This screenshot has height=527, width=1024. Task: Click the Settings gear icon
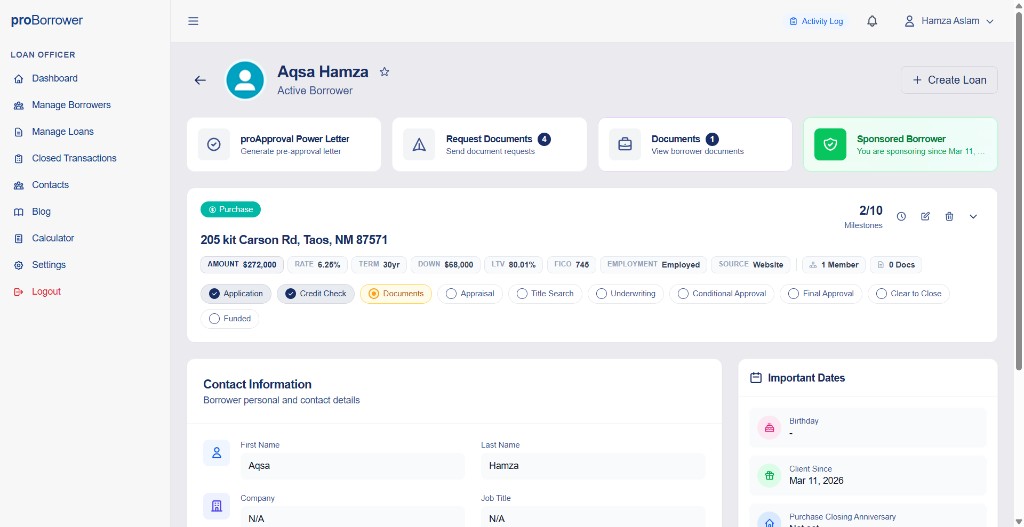click(18, 265)
